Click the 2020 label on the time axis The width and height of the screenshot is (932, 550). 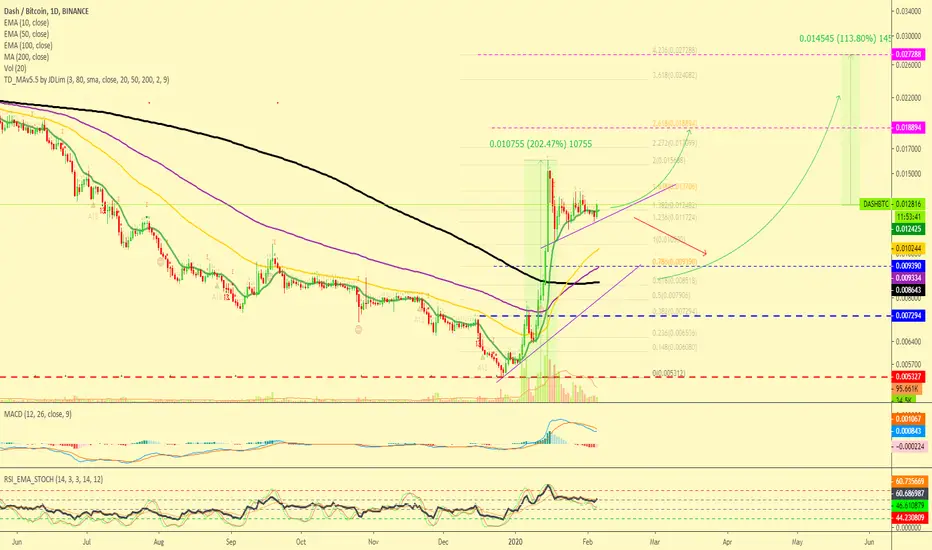coord(515,542)
